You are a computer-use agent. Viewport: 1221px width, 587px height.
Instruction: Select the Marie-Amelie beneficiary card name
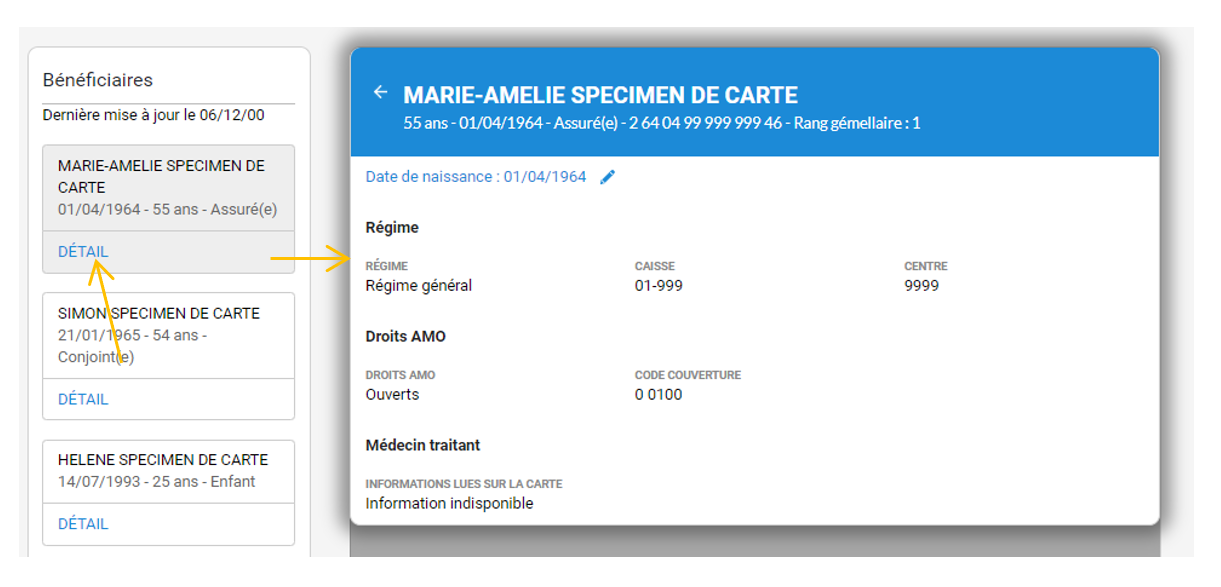(161, 176)
